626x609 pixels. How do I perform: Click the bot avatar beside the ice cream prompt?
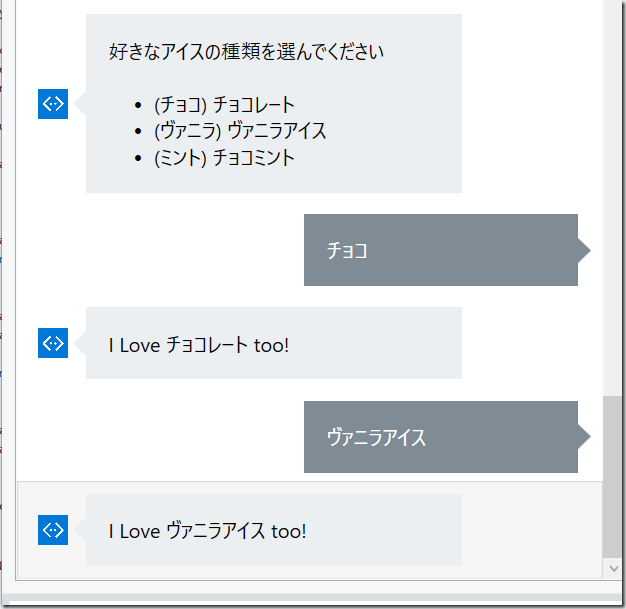pyautogui.click(x=53, y=104)
